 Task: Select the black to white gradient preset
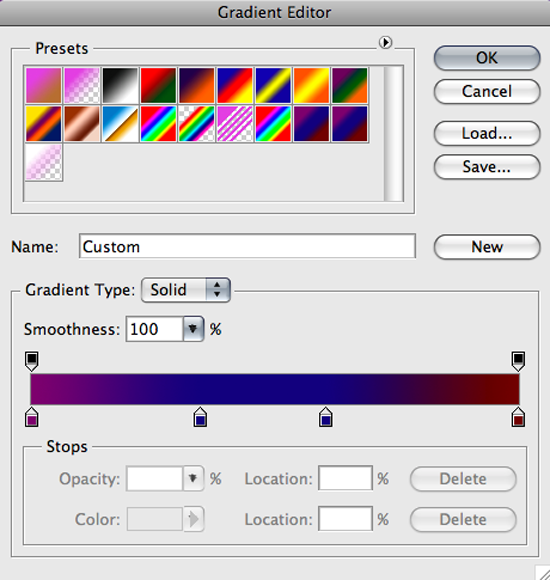pos(120,85)
